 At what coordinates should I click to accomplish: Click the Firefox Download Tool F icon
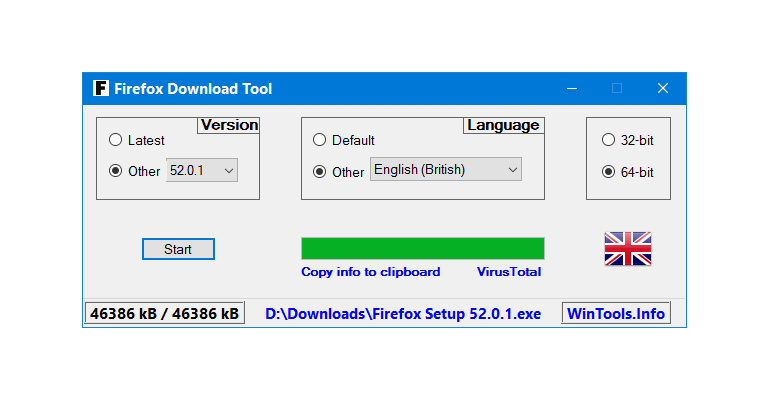(101, 88)
